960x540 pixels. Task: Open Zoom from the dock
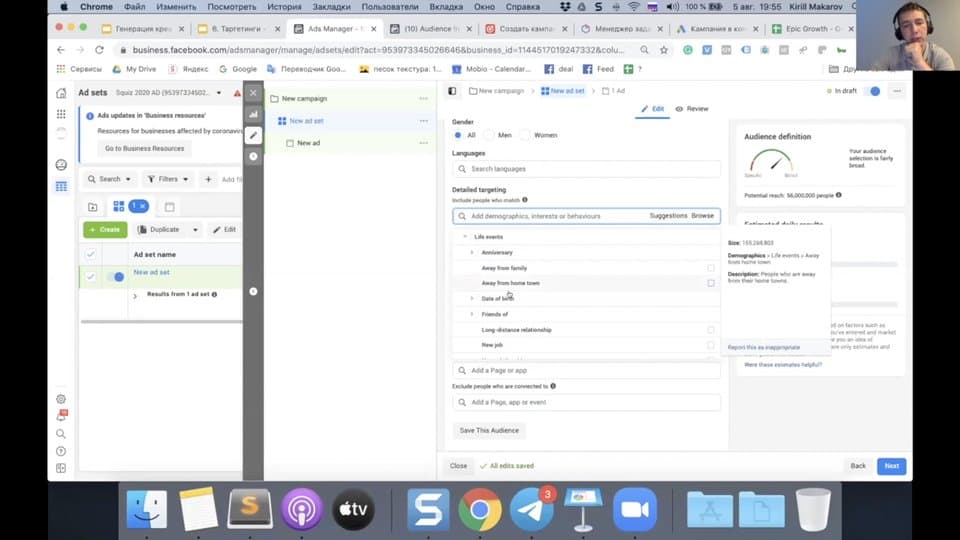click(634, 509)
